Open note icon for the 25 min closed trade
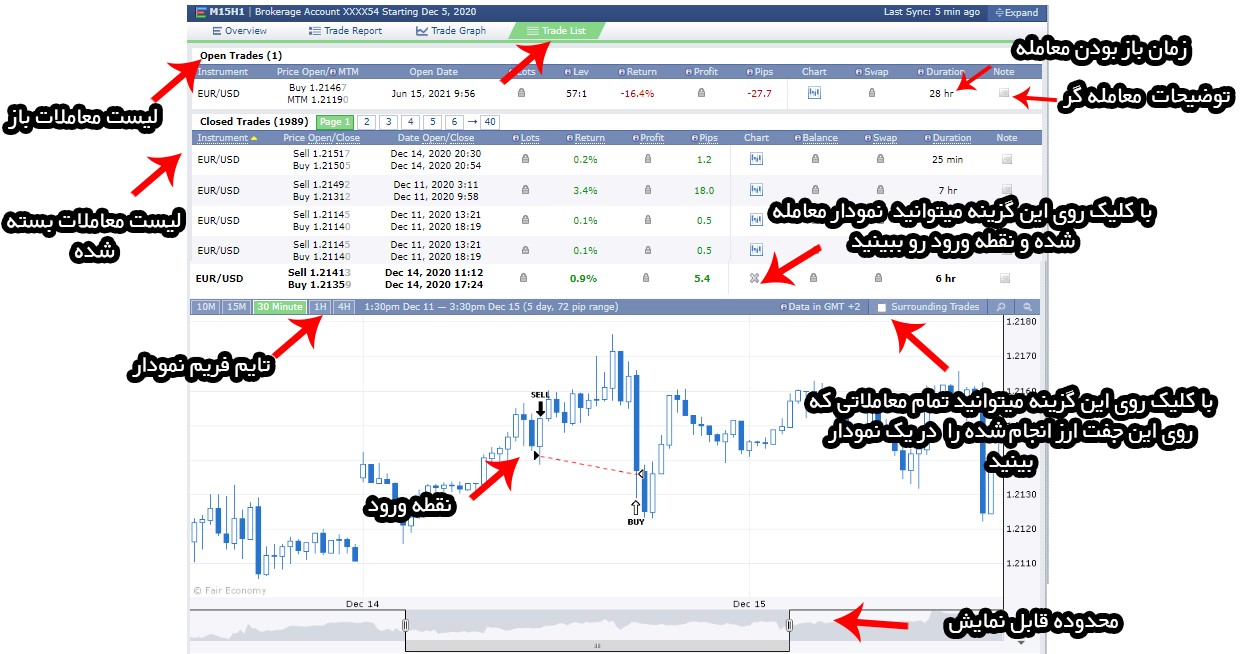The height and width of the screenshot is (654, 1241). pos(1007,159)
